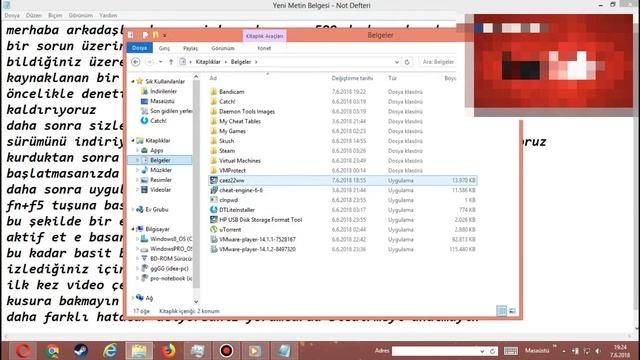Image resolution: width=640 pixels, height=360 pixels.
Task: Expand the Ağ network node
Action: [x=133, y=298]
